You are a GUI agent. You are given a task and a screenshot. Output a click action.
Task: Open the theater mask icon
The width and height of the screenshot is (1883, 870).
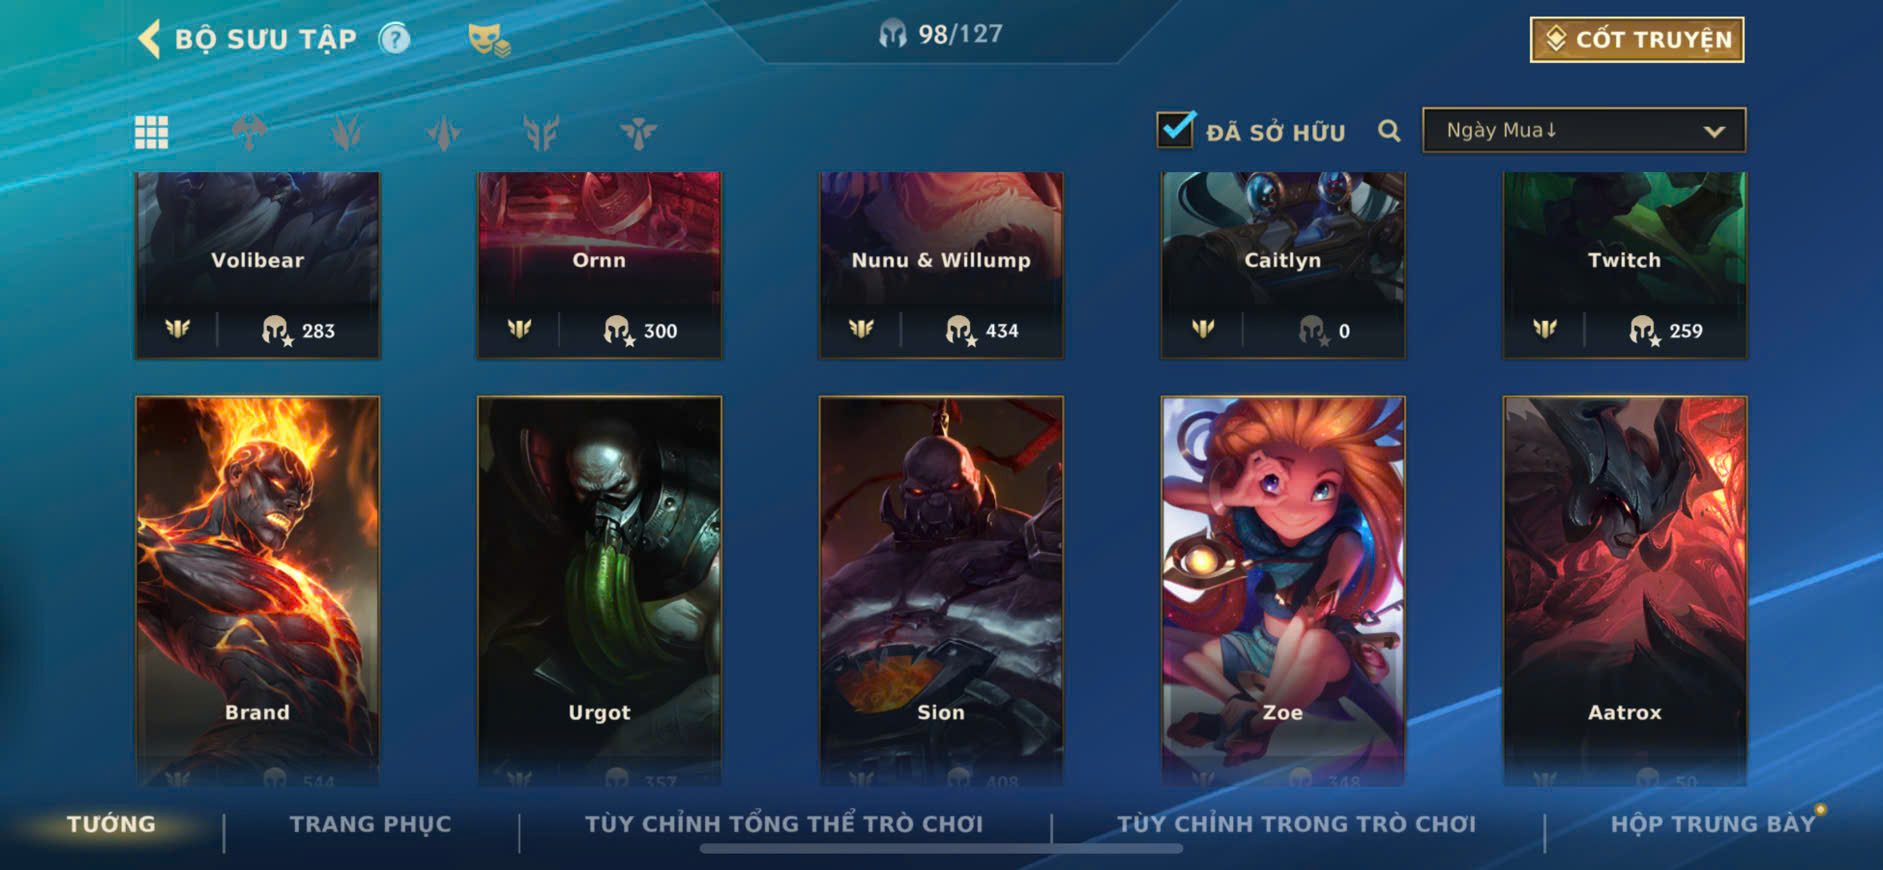point(489,40)
